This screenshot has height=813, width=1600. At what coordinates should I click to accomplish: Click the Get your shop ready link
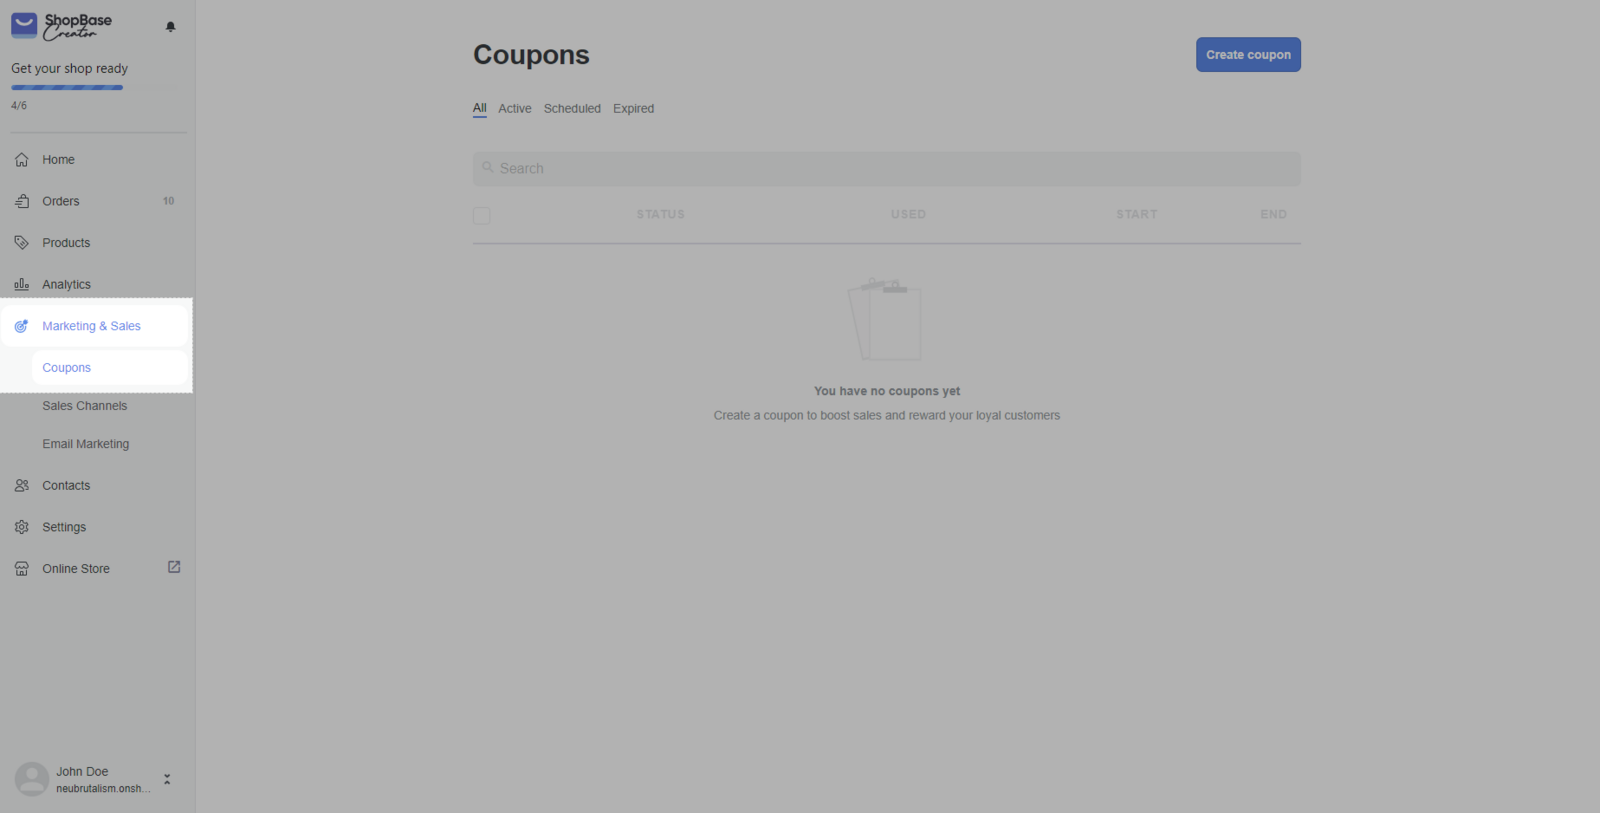[x=70, y=69]
